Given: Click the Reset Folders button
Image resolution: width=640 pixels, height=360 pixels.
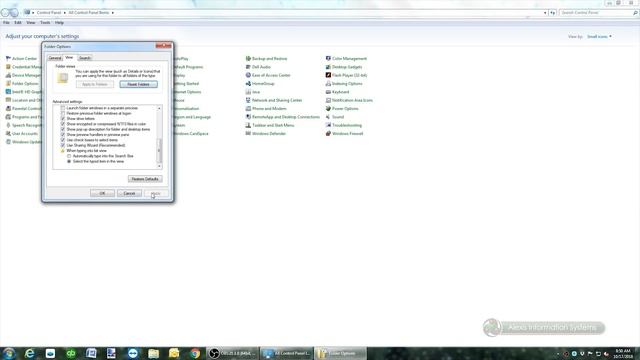Looking at the screenshot, I should (138, 84).
